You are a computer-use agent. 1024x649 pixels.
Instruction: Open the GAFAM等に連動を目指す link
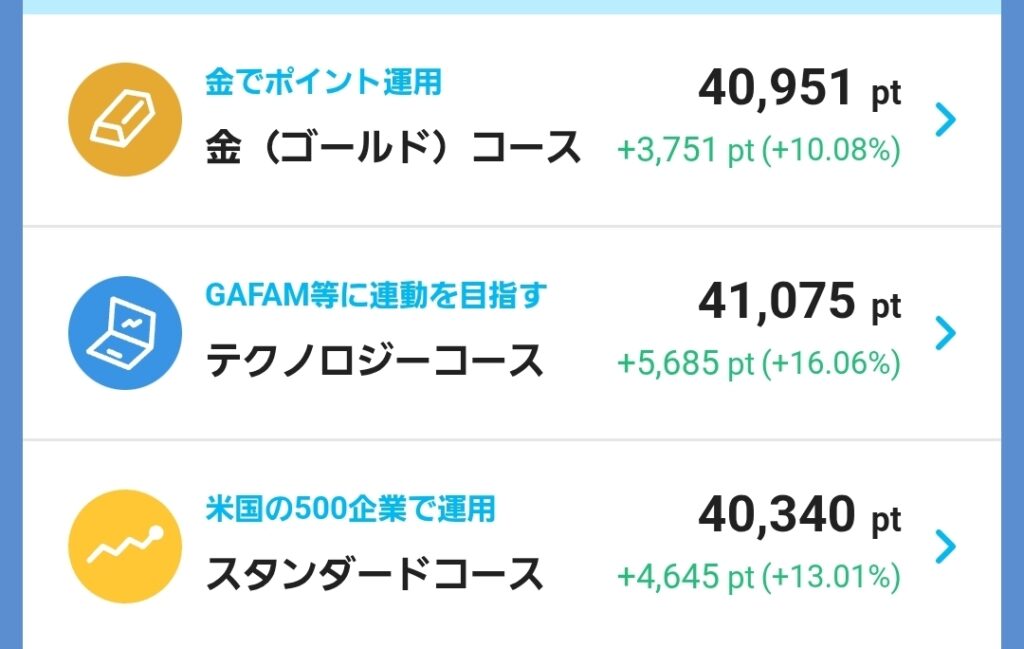[377, 295]
